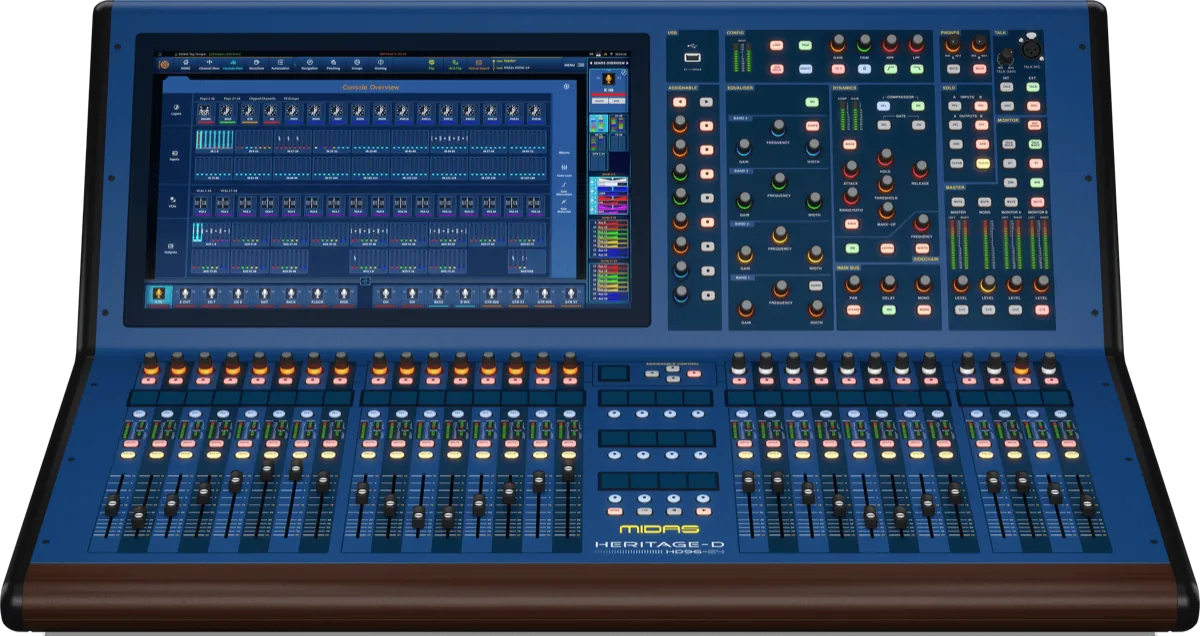The height and width of the screenshot is (636, 1200).
Task: Open the MENU button on the touchscreen
Action: tap(572, 65)
